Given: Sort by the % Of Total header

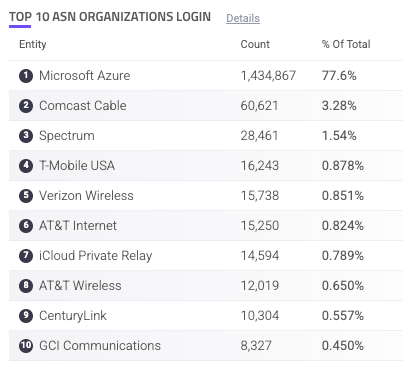Looking at the screenshot, I should (x=346, y=44).
